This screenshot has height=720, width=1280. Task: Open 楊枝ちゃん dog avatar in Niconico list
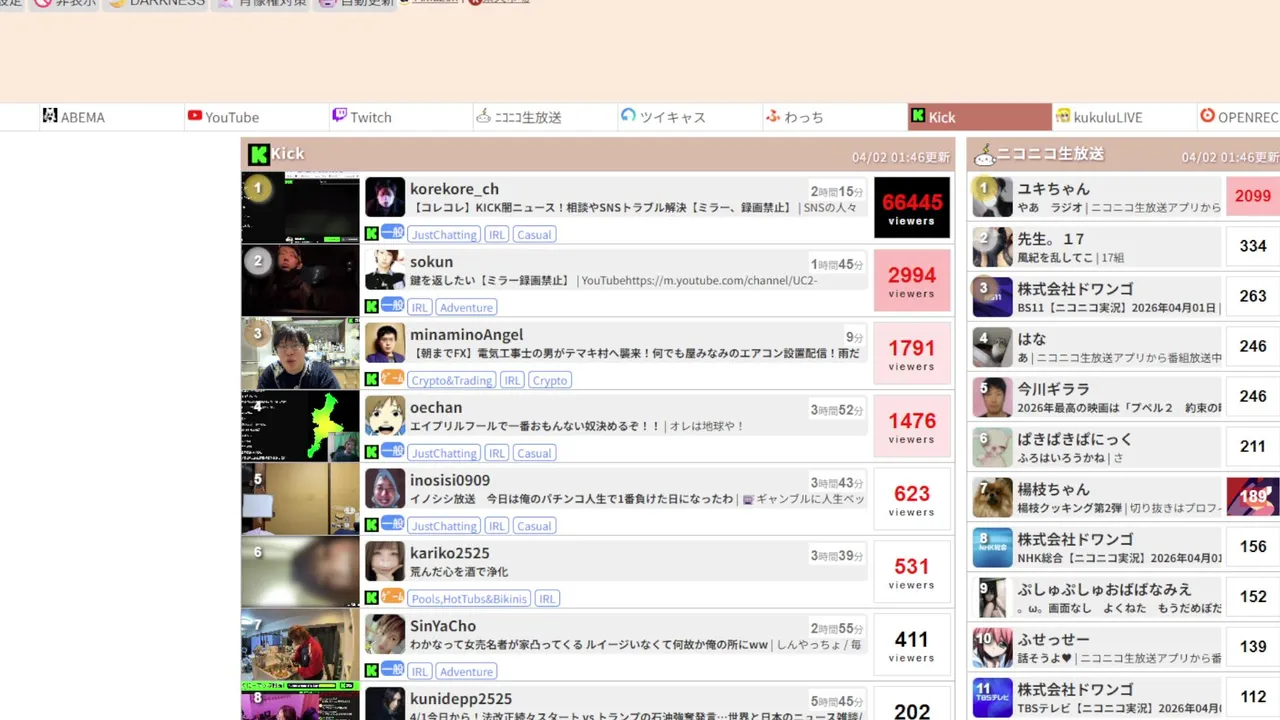[993, 497]
